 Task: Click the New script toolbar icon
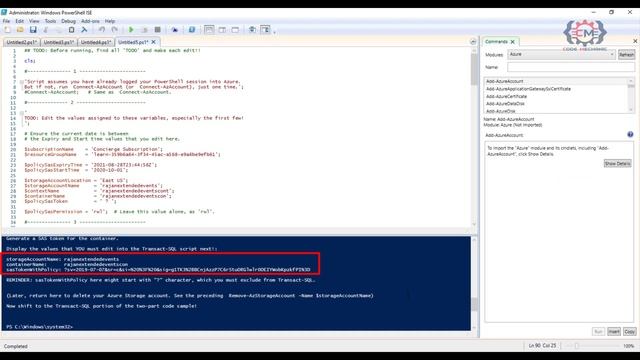pyautogui.click(x=7, y=30)
